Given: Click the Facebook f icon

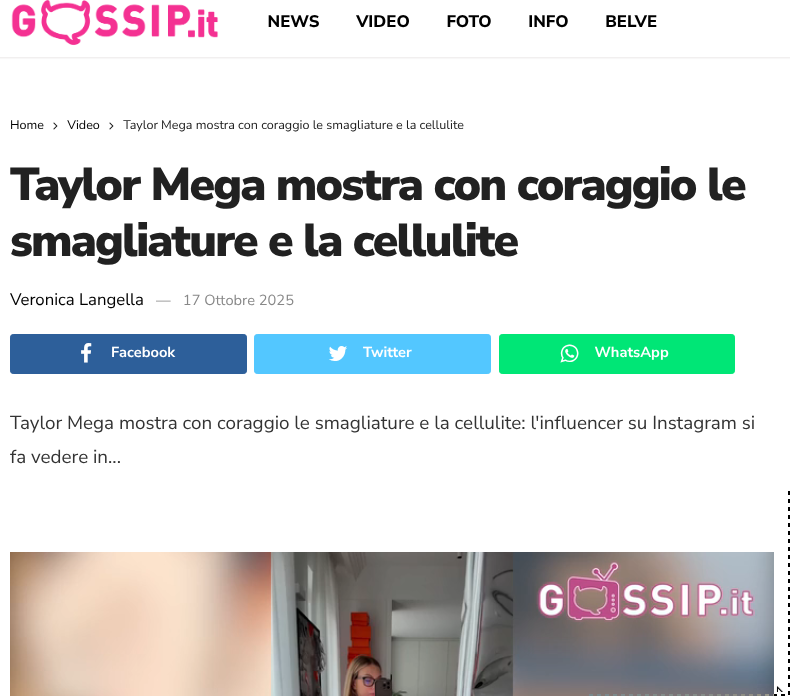Looking at the screenshot, I should pyautogui.click(x=86, y=353).
